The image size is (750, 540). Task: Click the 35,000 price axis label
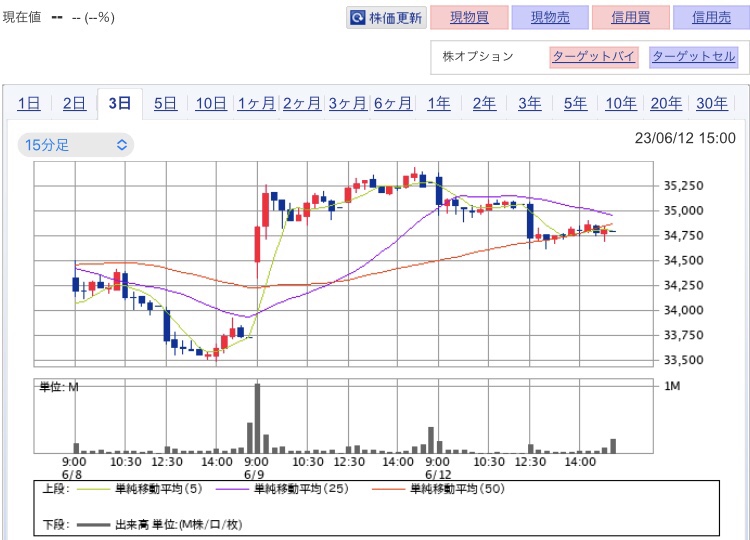(683, 210)
